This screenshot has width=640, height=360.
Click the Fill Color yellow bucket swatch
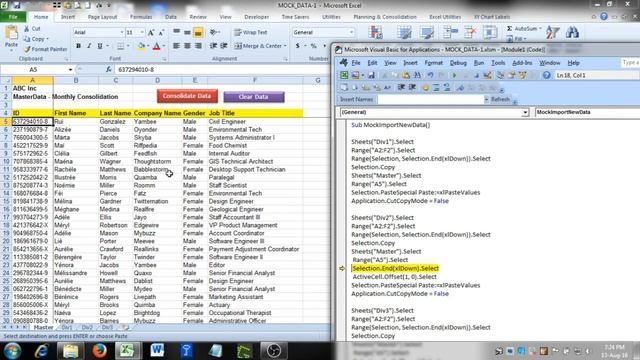tap(141, 46)
